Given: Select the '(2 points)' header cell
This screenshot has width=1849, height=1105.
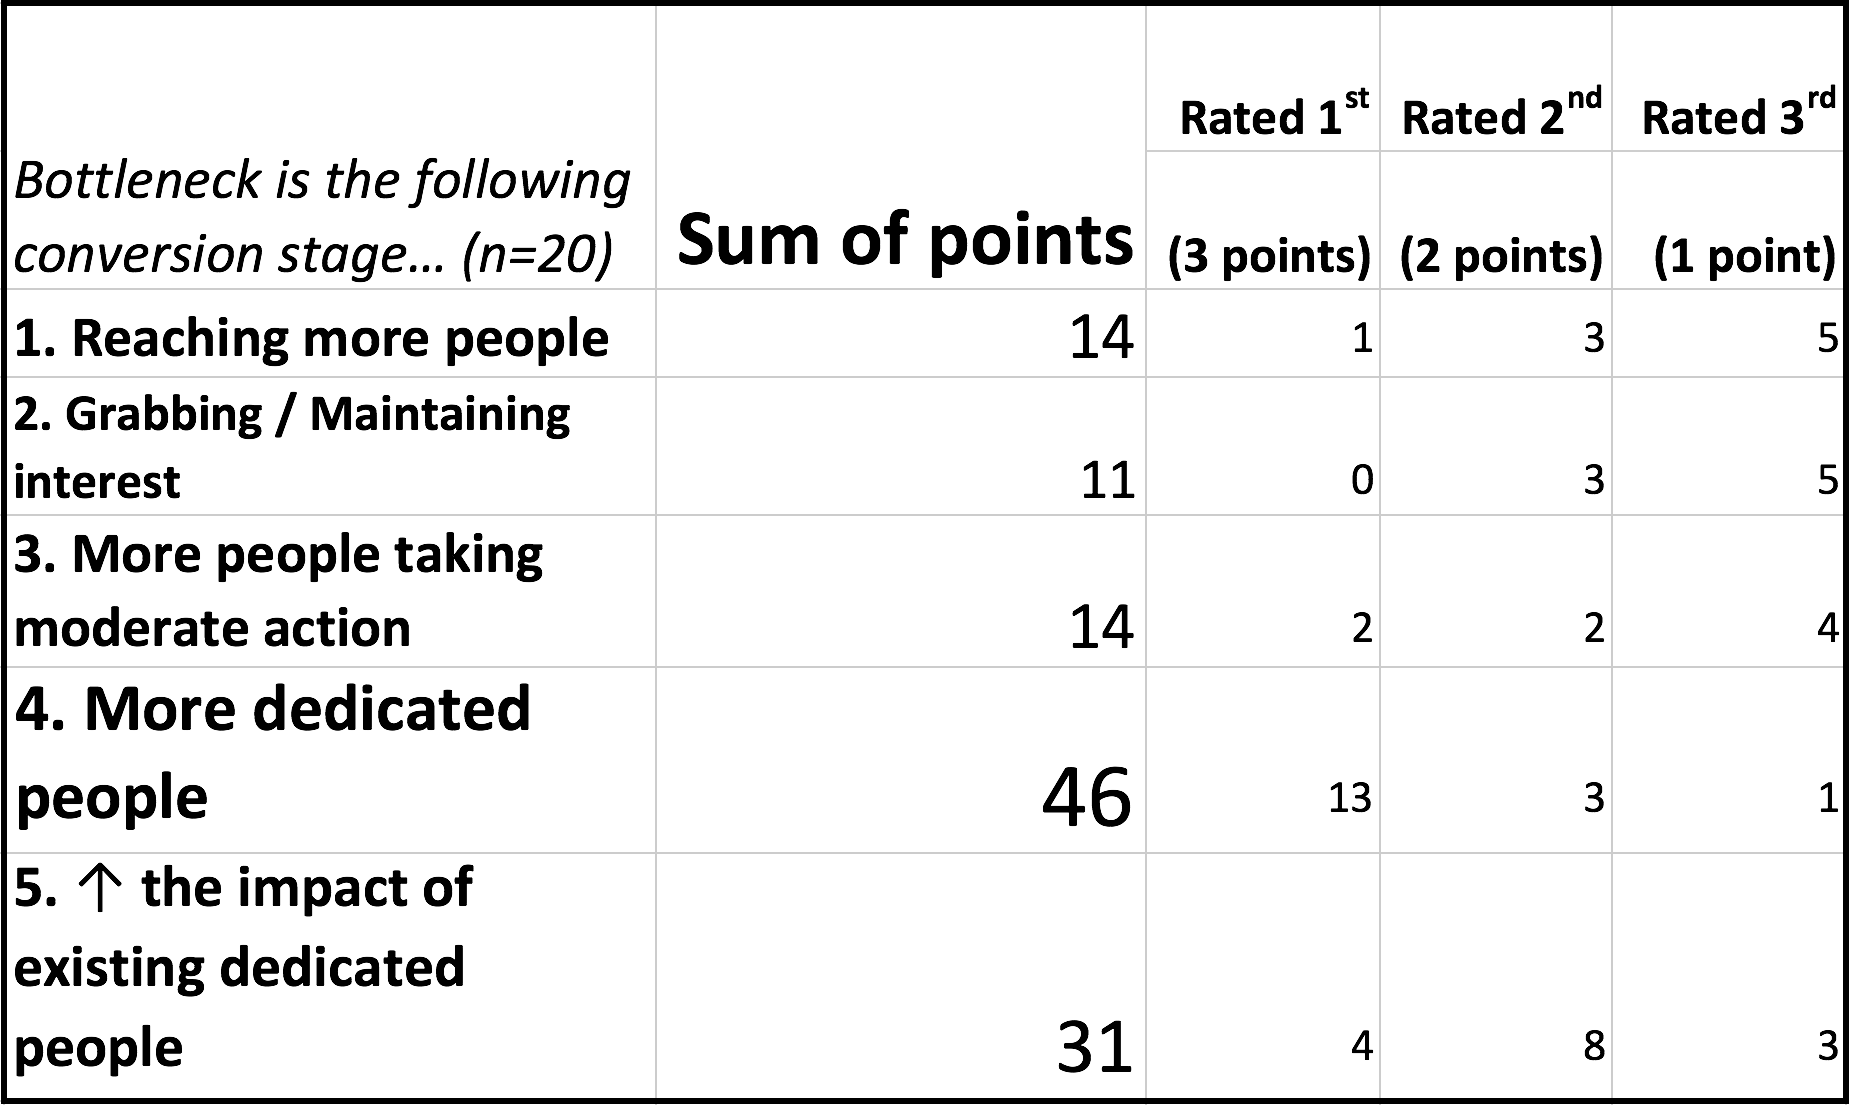Looking at the screenshot, I should point(1496,221).
